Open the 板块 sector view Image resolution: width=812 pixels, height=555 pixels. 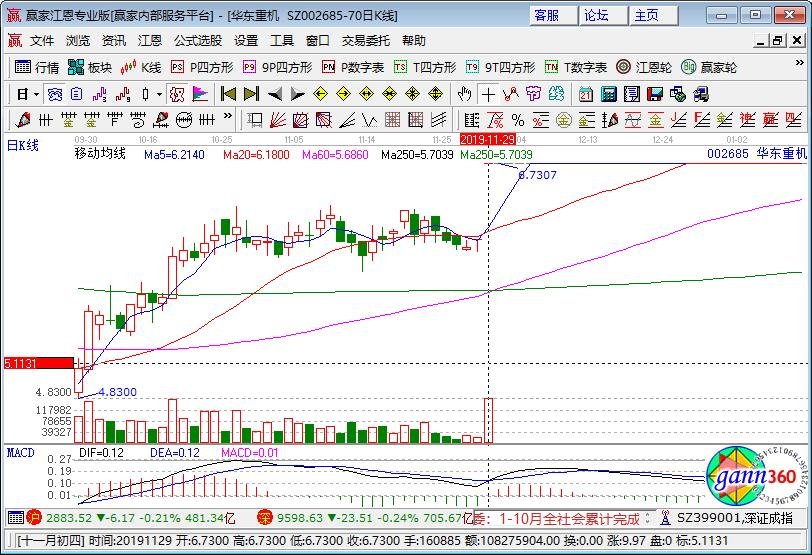point(90,67)
